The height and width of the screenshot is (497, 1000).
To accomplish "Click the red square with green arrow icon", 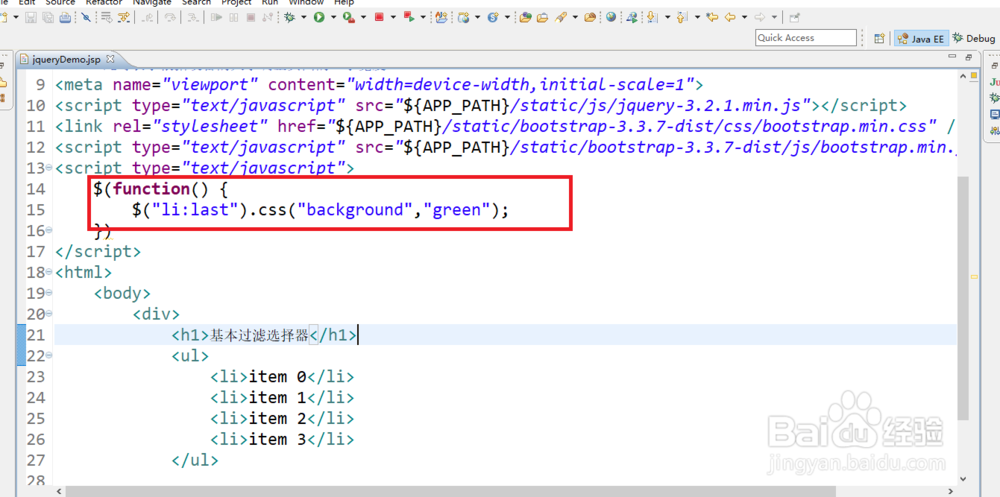I will coord(409,17).
